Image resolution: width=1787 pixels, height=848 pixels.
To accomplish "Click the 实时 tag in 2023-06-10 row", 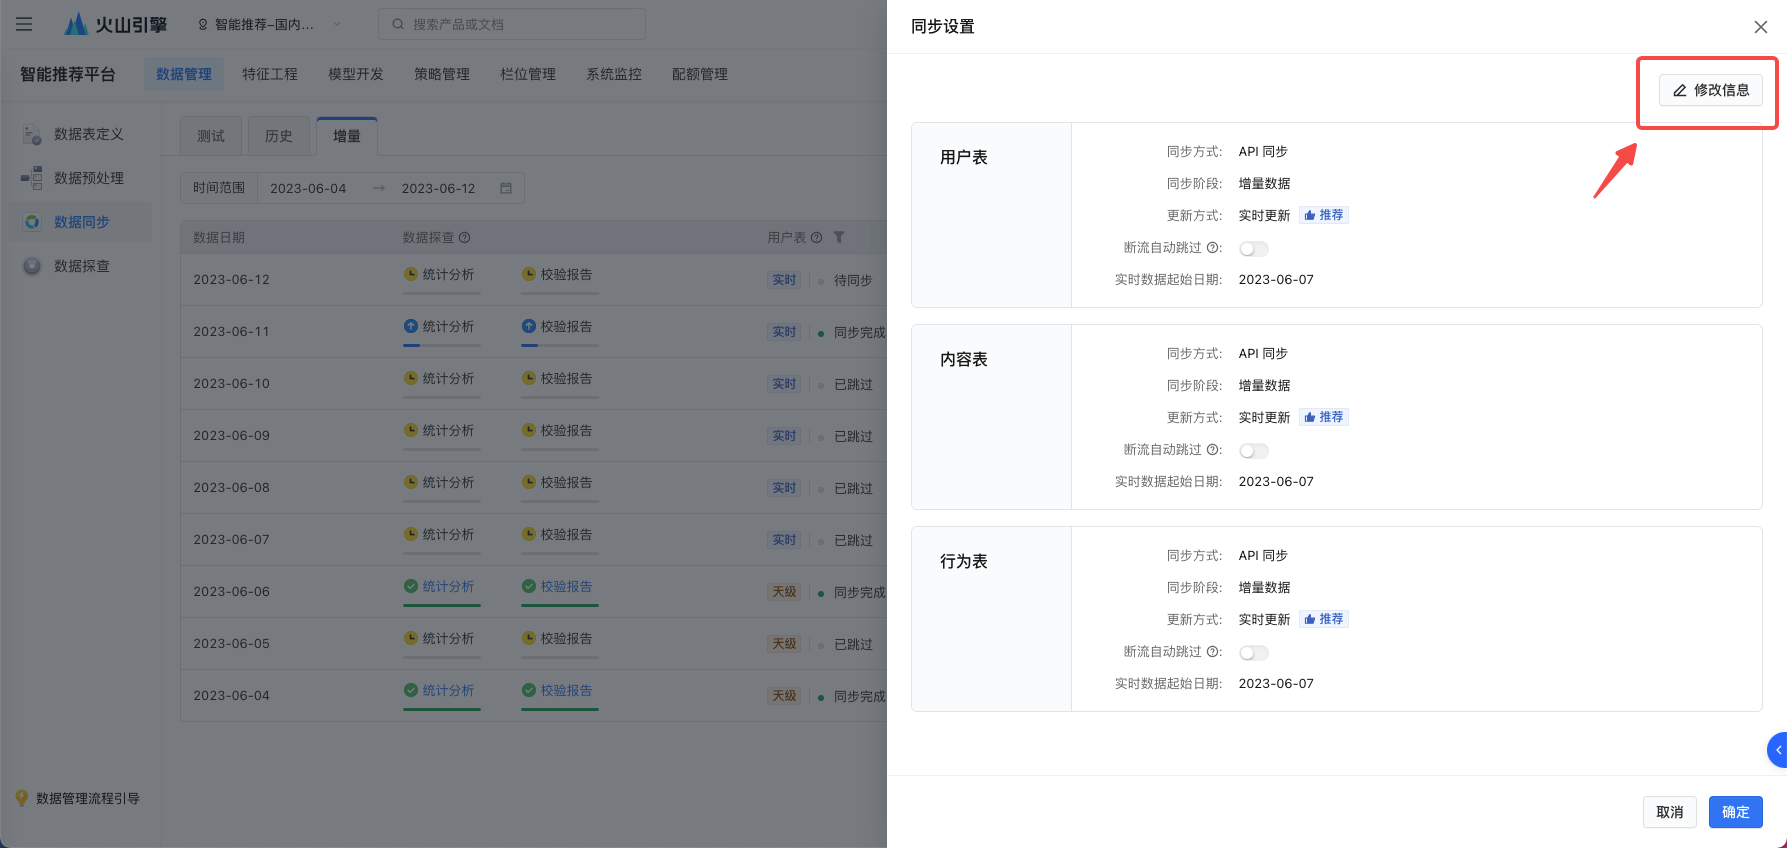I will coord(784,384).
